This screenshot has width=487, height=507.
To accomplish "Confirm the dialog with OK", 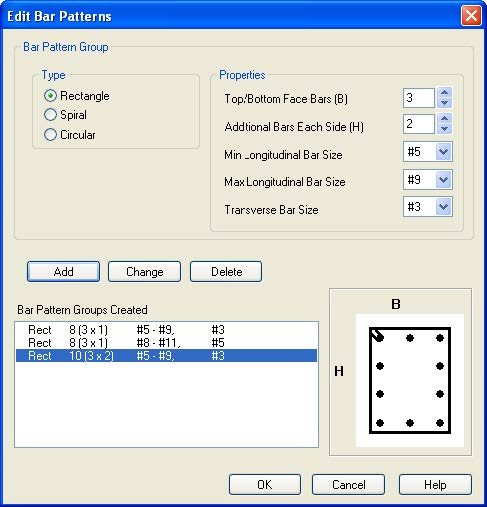I will pyautogui.click(x=265, y=485).
